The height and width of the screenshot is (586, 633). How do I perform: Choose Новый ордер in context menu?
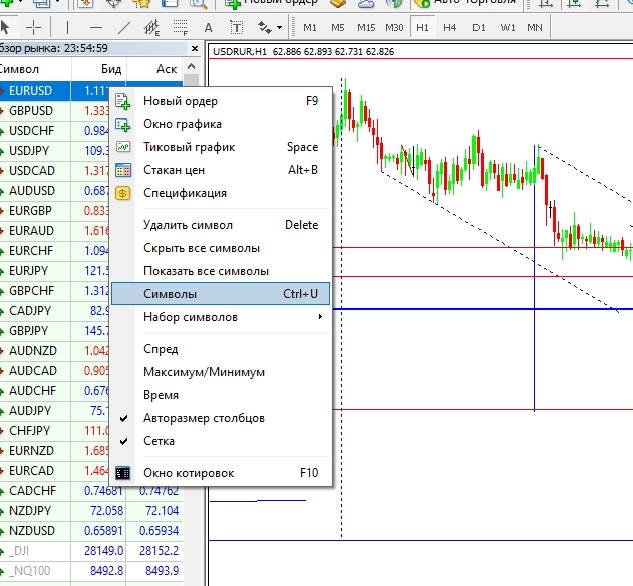click(220, 101)
